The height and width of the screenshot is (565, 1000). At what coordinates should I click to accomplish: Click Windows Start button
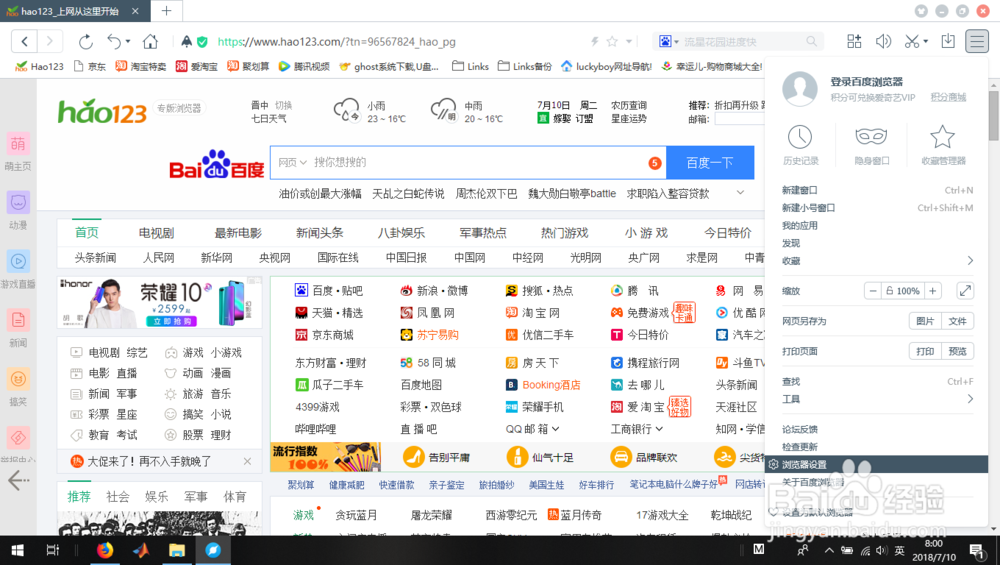17,550
